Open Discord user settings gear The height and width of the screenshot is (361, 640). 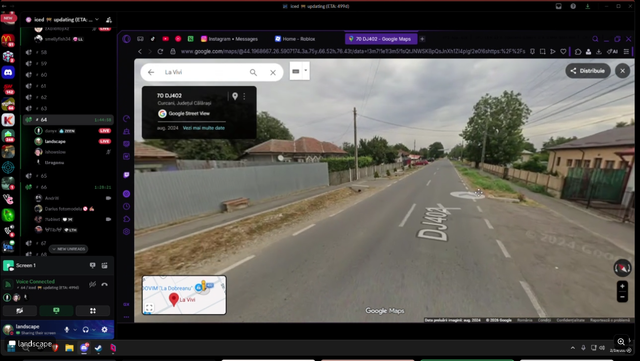(x=104, y=330)
